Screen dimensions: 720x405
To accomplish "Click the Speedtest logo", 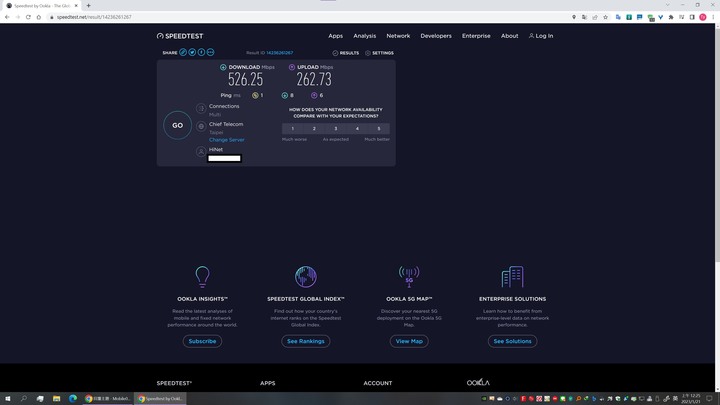I will [x=180, y=36].
